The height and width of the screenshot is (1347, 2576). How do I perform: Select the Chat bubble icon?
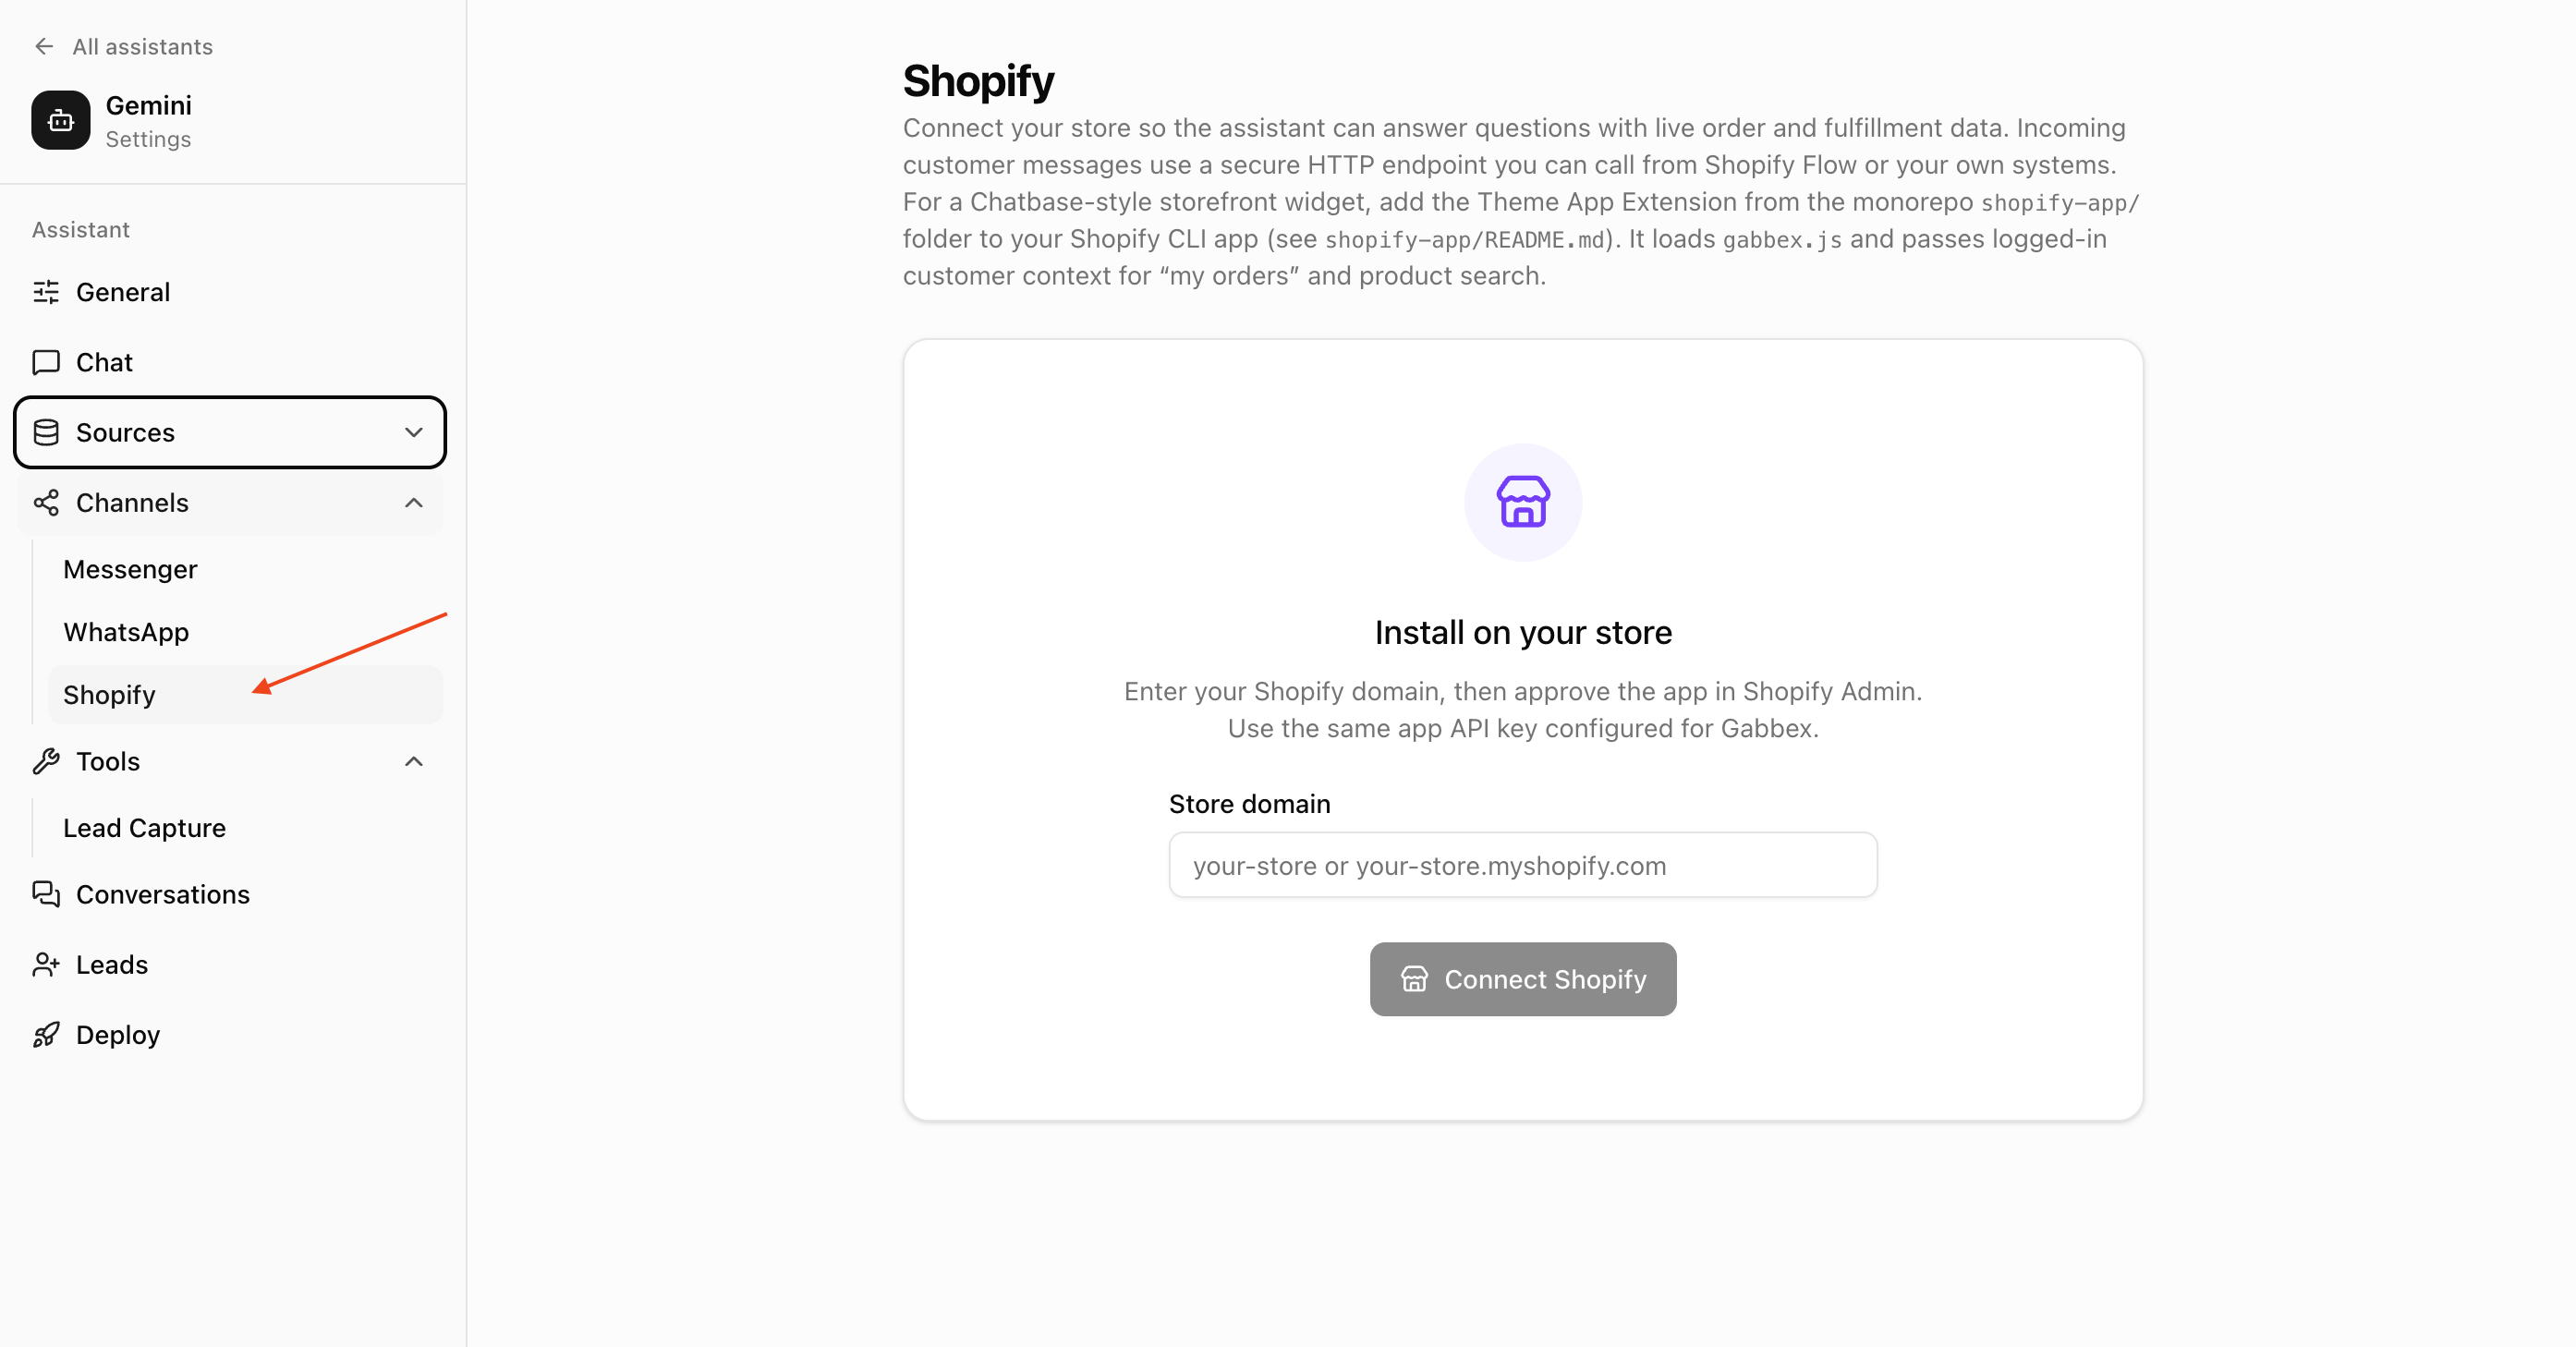coord(46,362)
